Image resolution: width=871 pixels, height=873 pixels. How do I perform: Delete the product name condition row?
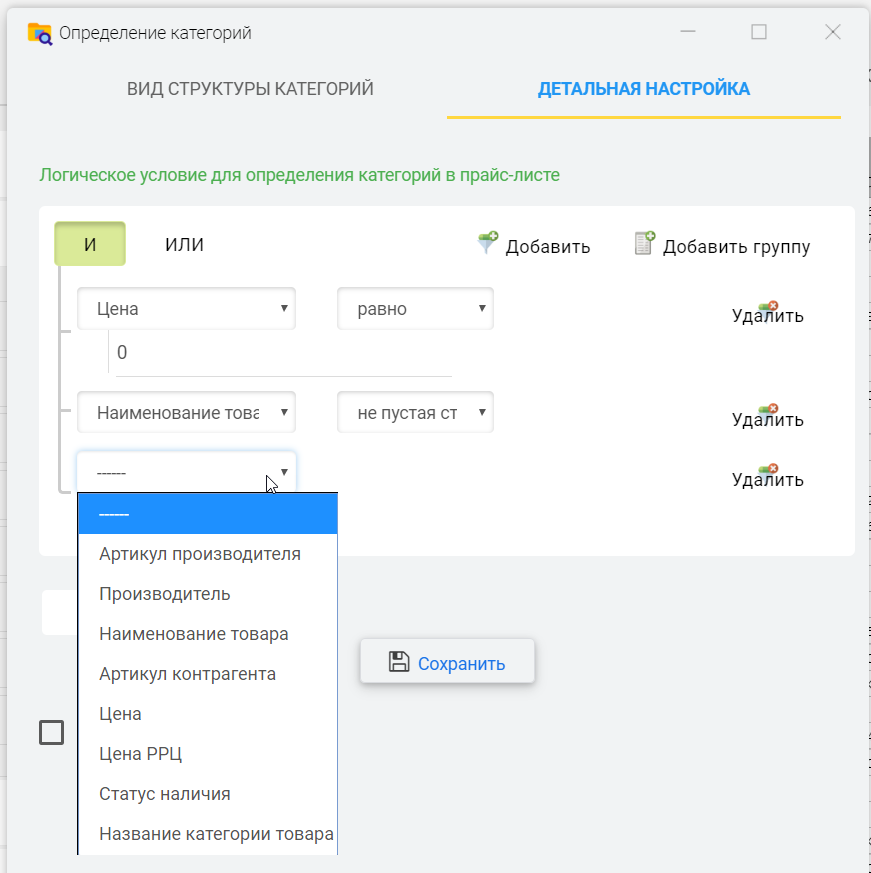coord(767,417)
